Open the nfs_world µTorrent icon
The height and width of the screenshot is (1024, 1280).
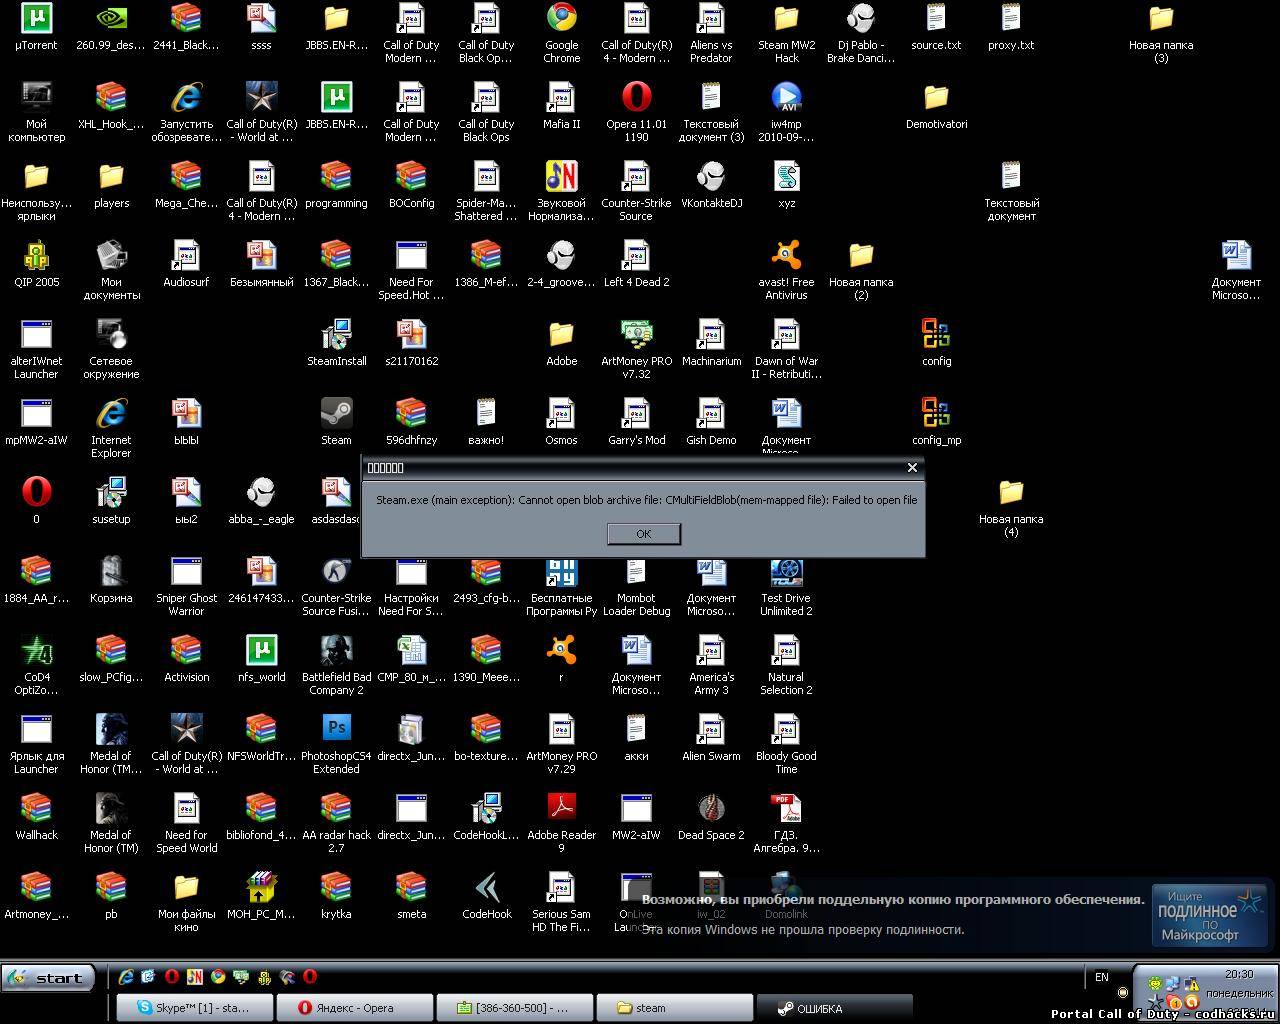[261, 659]
